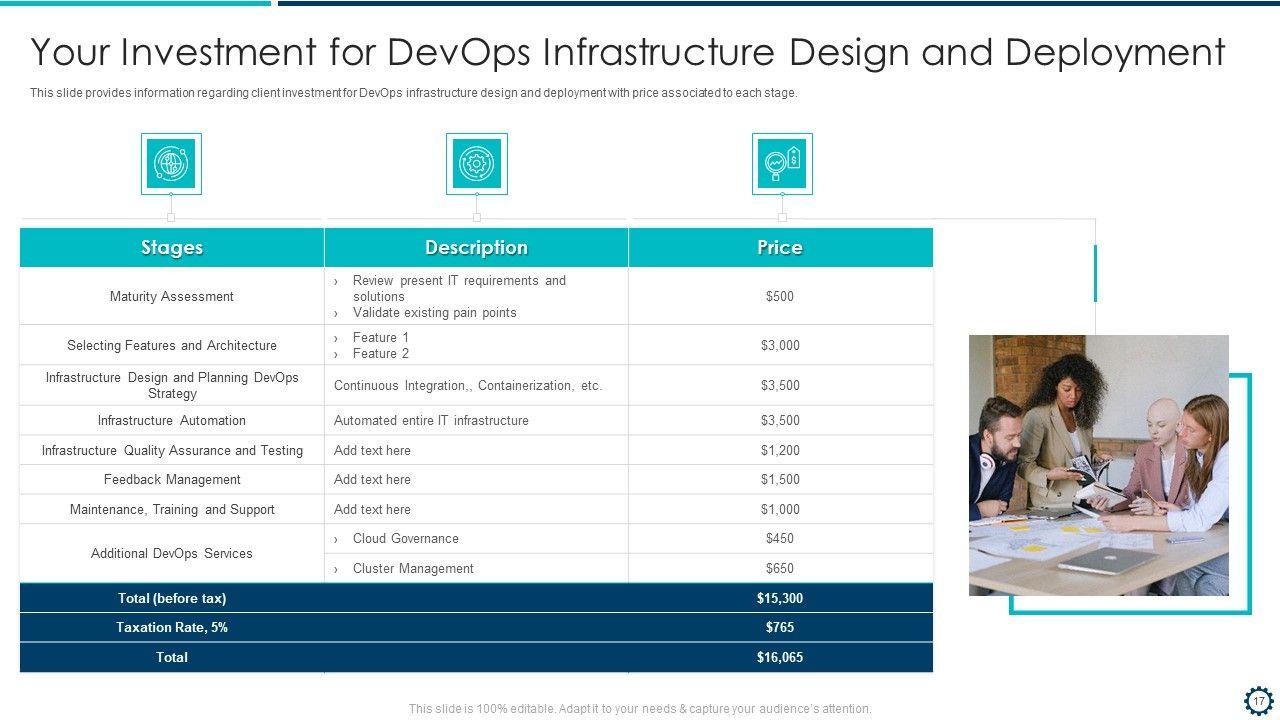Click the Total (before tax) row label
This screenshot has height=720, width=1280.
(x=172, y=599)
